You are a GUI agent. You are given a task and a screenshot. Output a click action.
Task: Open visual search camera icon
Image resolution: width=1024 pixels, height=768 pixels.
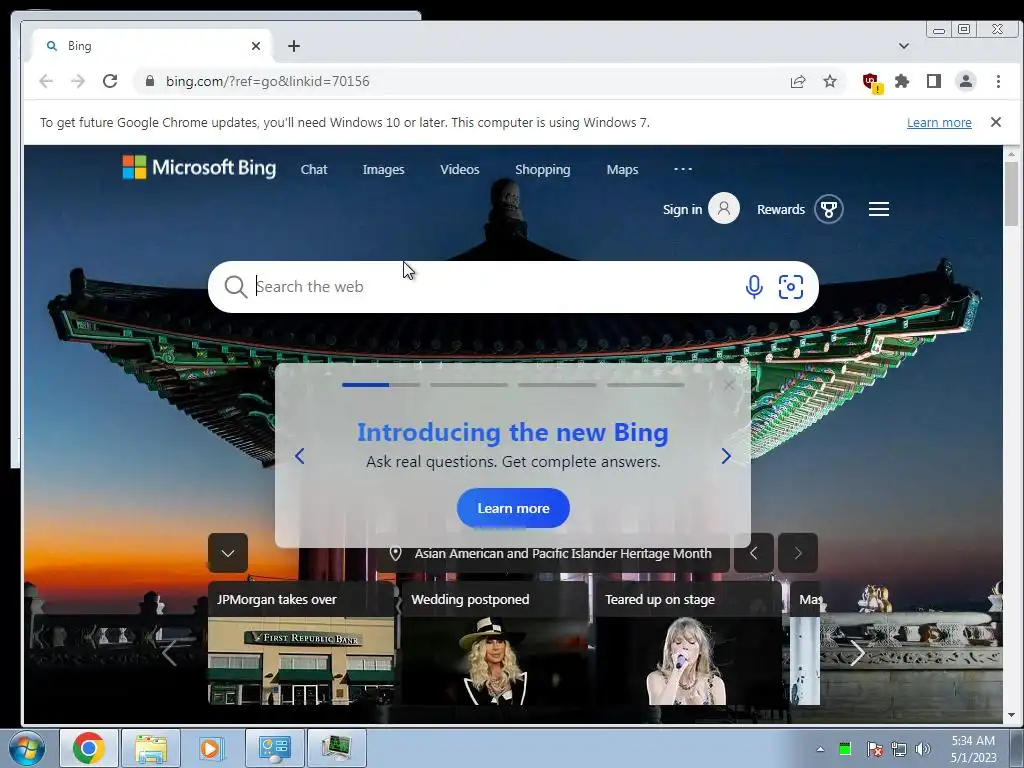point(790,287)
